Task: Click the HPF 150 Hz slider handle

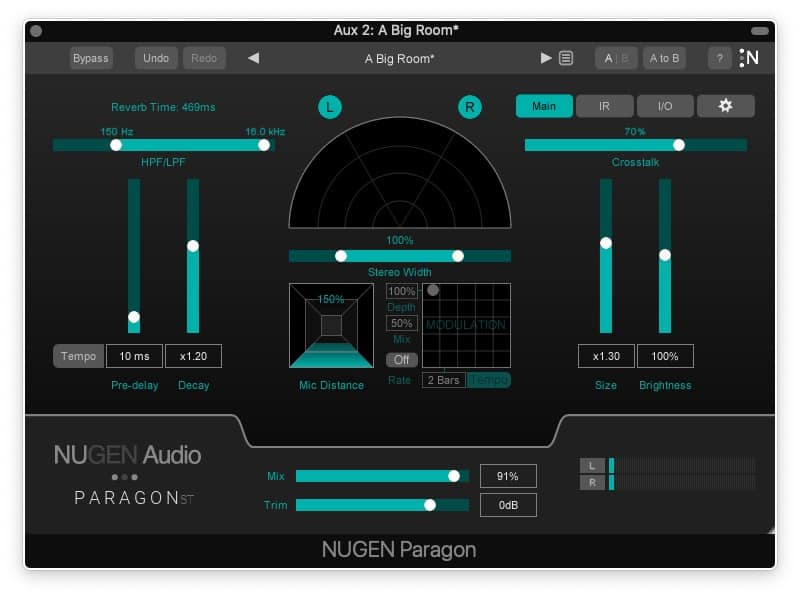Action: (116, 145)
